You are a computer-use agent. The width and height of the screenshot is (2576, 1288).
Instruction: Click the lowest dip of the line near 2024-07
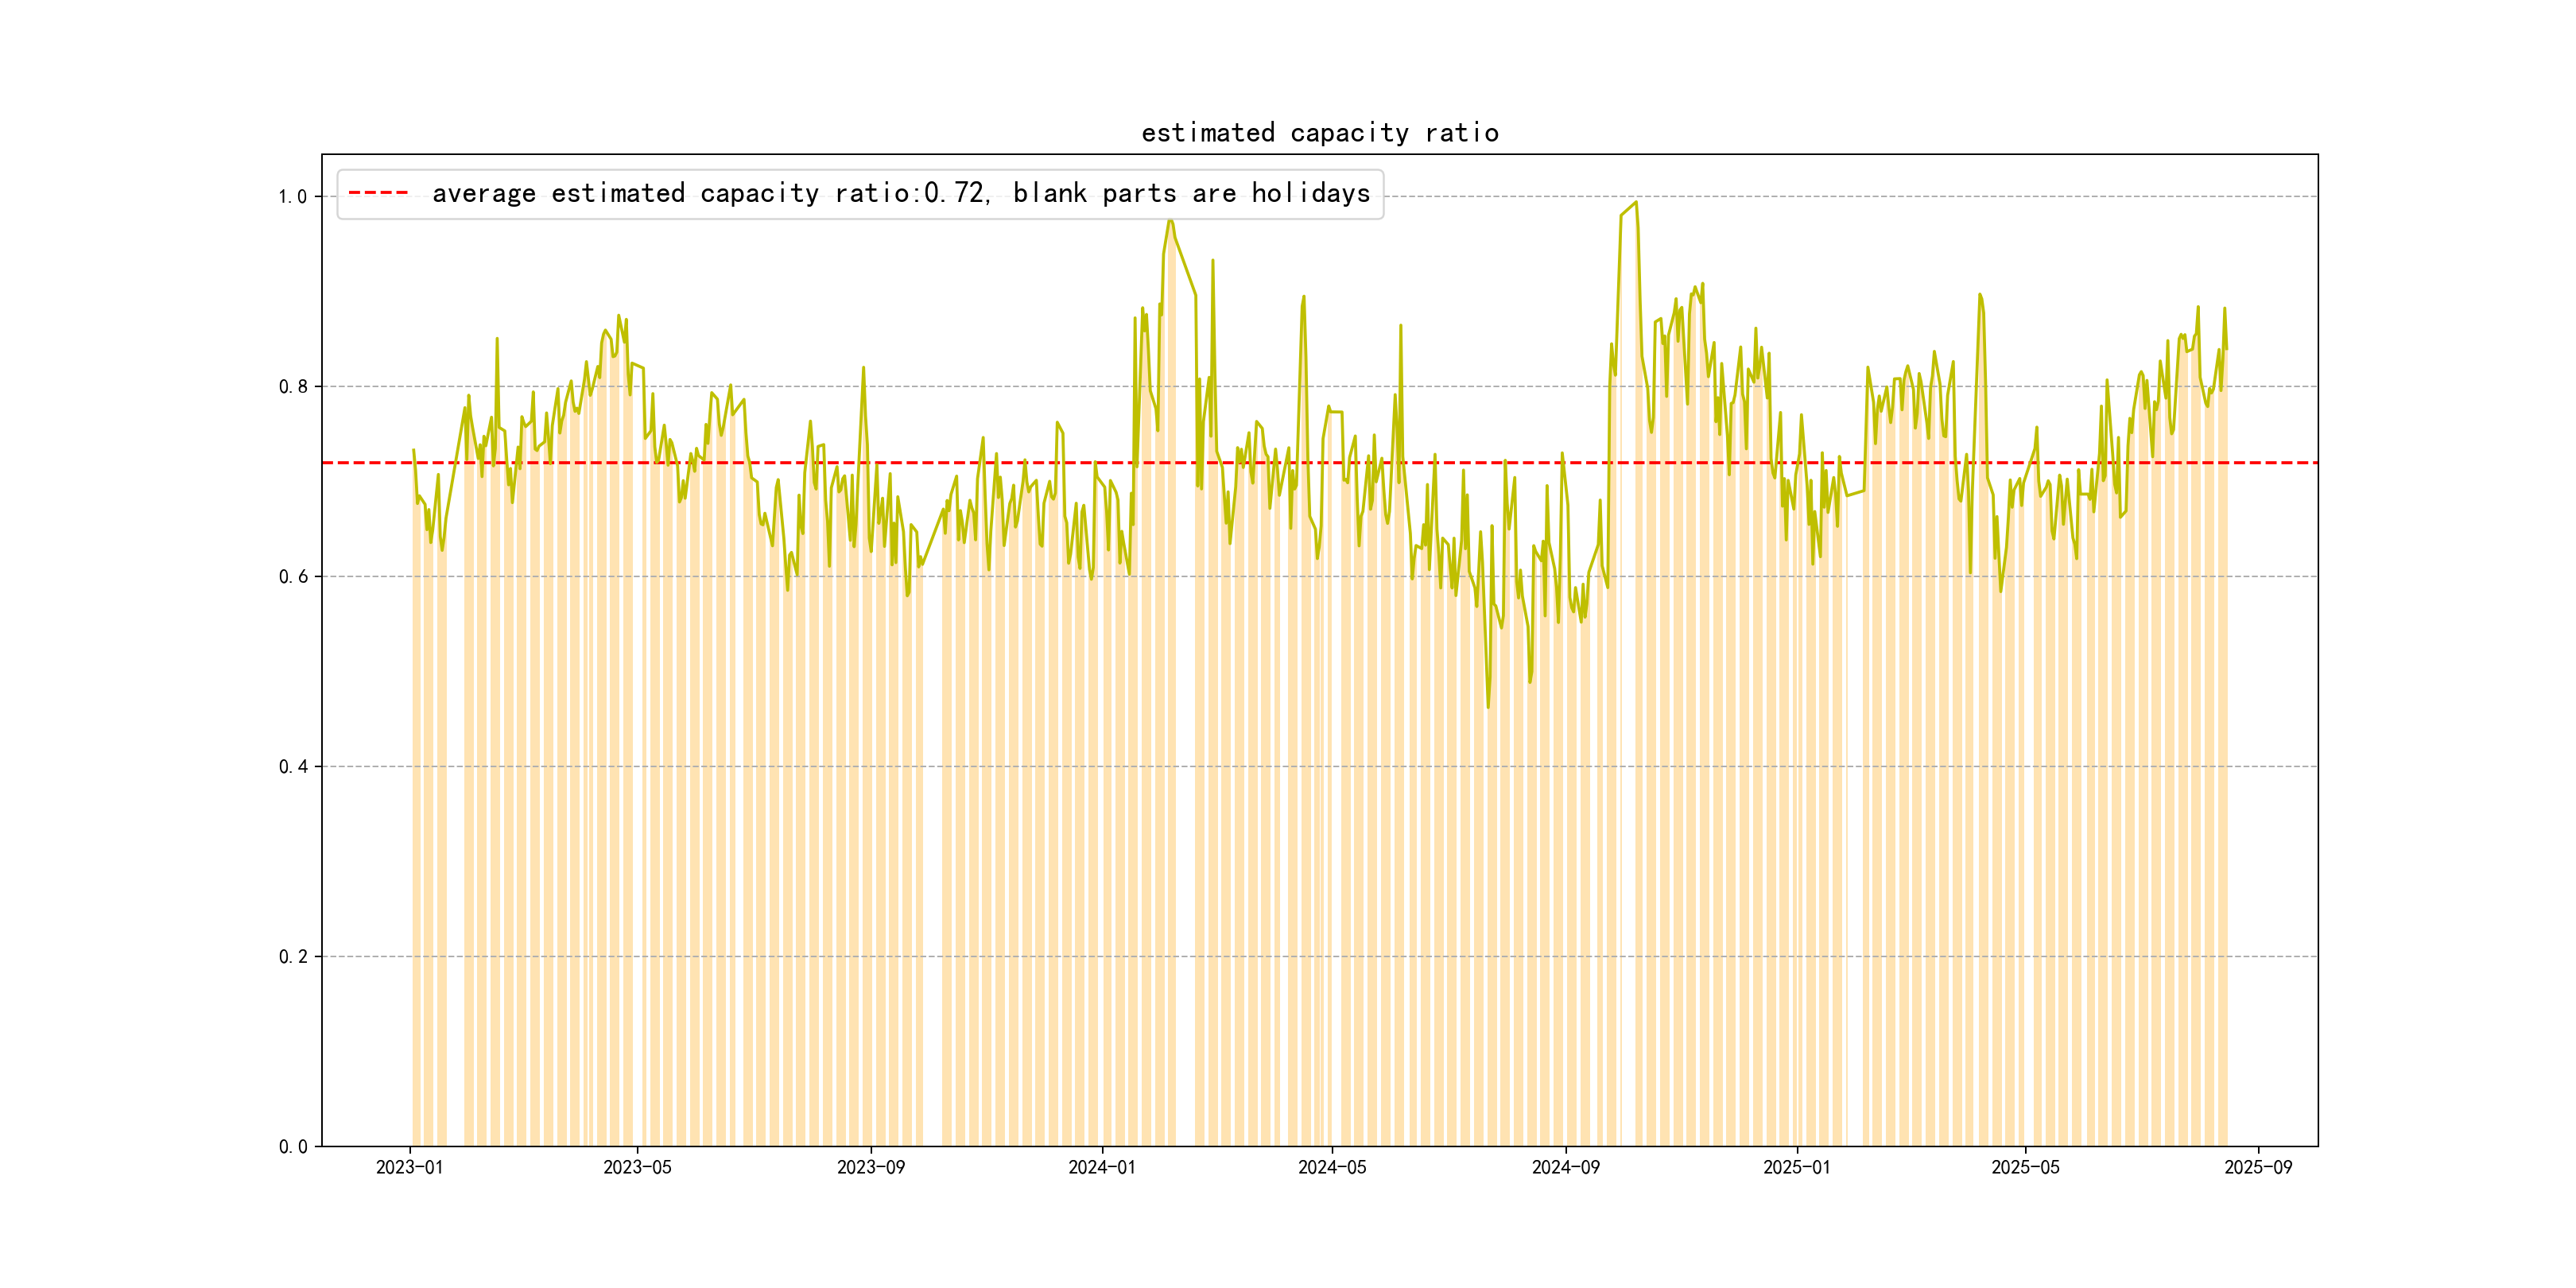(1488, 707)
